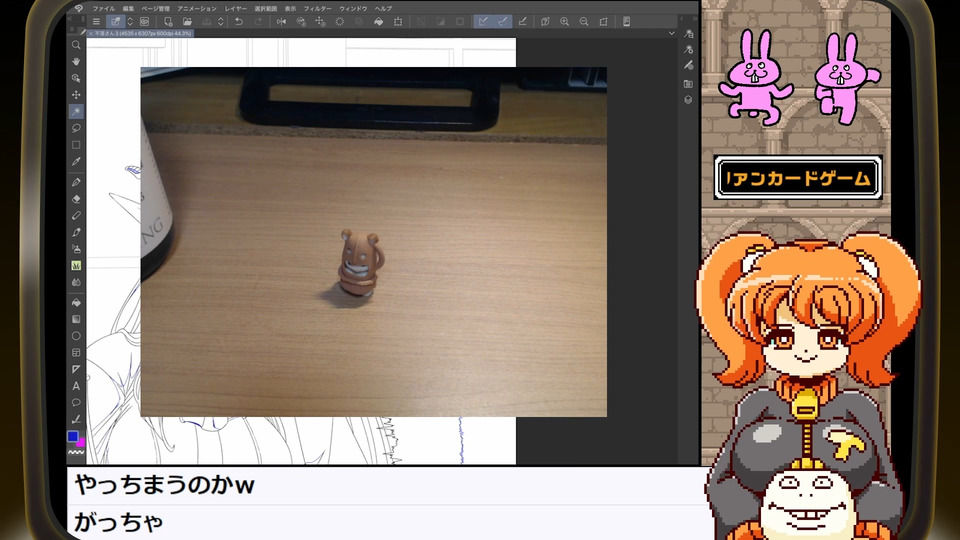
Task: Select the Balloon tool
Action: tap(76, 403)
